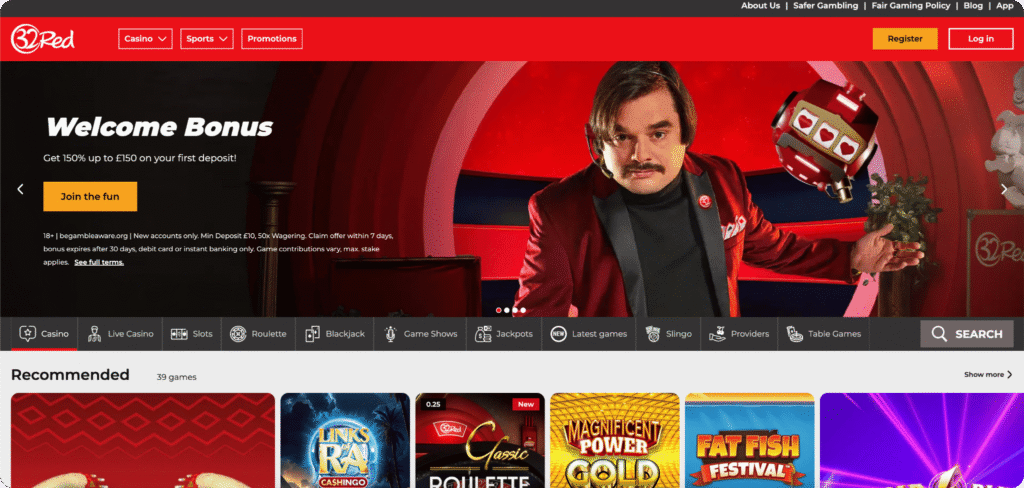This screenshot has width=1024, height=488.
Task: Open App link in top bar
Action: (x=1004, y=5)
